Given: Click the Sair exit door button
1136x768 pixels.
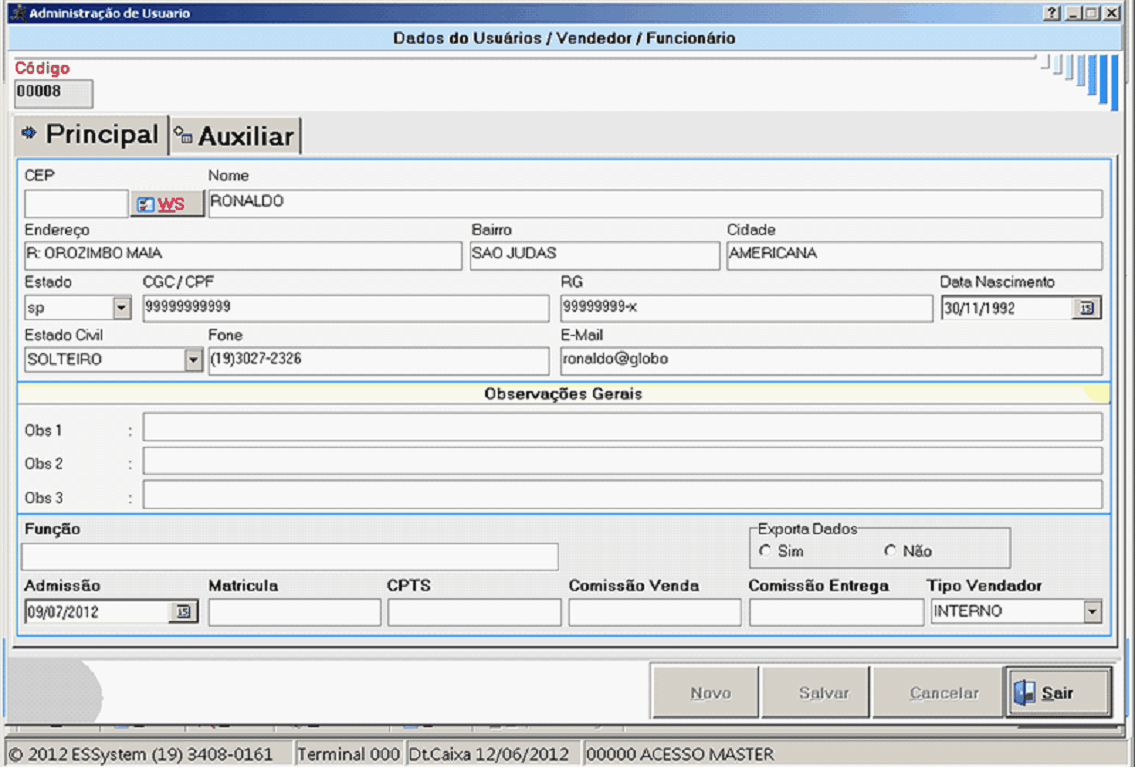Looking at the screenshot, I should 1057,693.
